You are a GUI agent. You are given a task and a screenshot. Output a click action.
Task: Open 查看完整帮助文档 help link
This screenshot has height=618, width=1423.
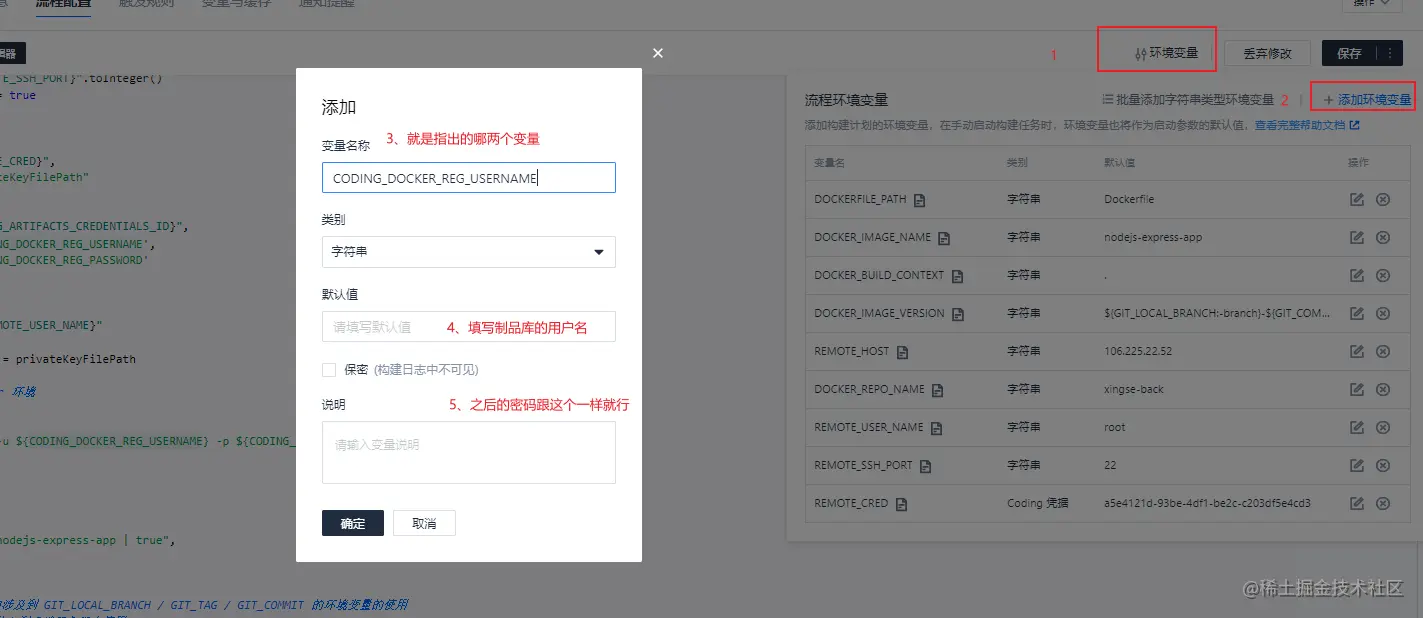[x=1307, y=125]
